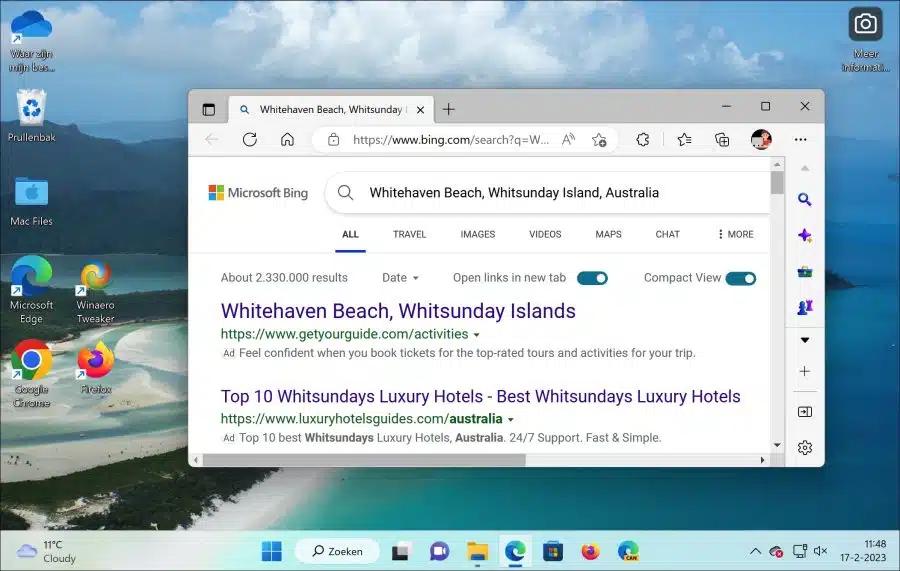Switch to the TRAVEL tab
Viewport: 900px width, 571px height.
[409, 234]
